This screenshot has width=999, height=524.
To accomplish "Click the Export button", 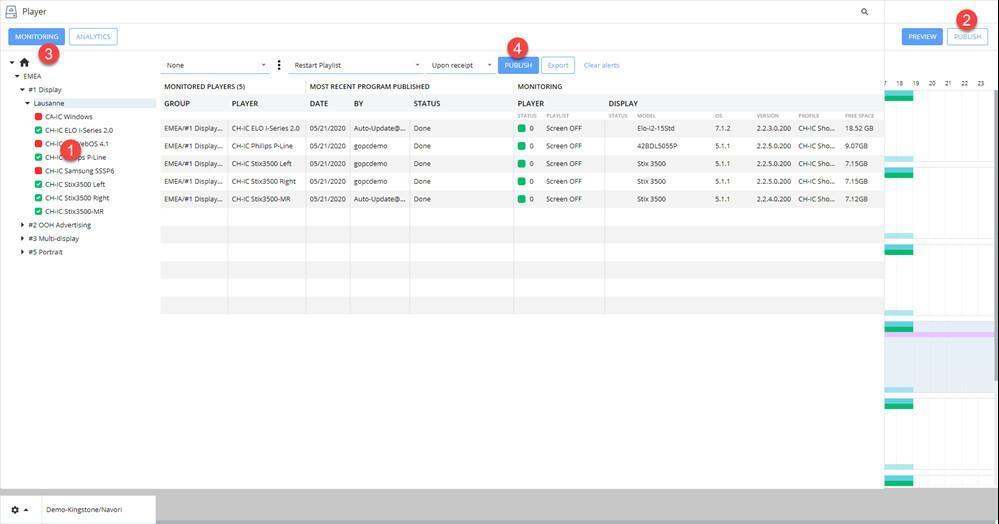I will (557, 65).
